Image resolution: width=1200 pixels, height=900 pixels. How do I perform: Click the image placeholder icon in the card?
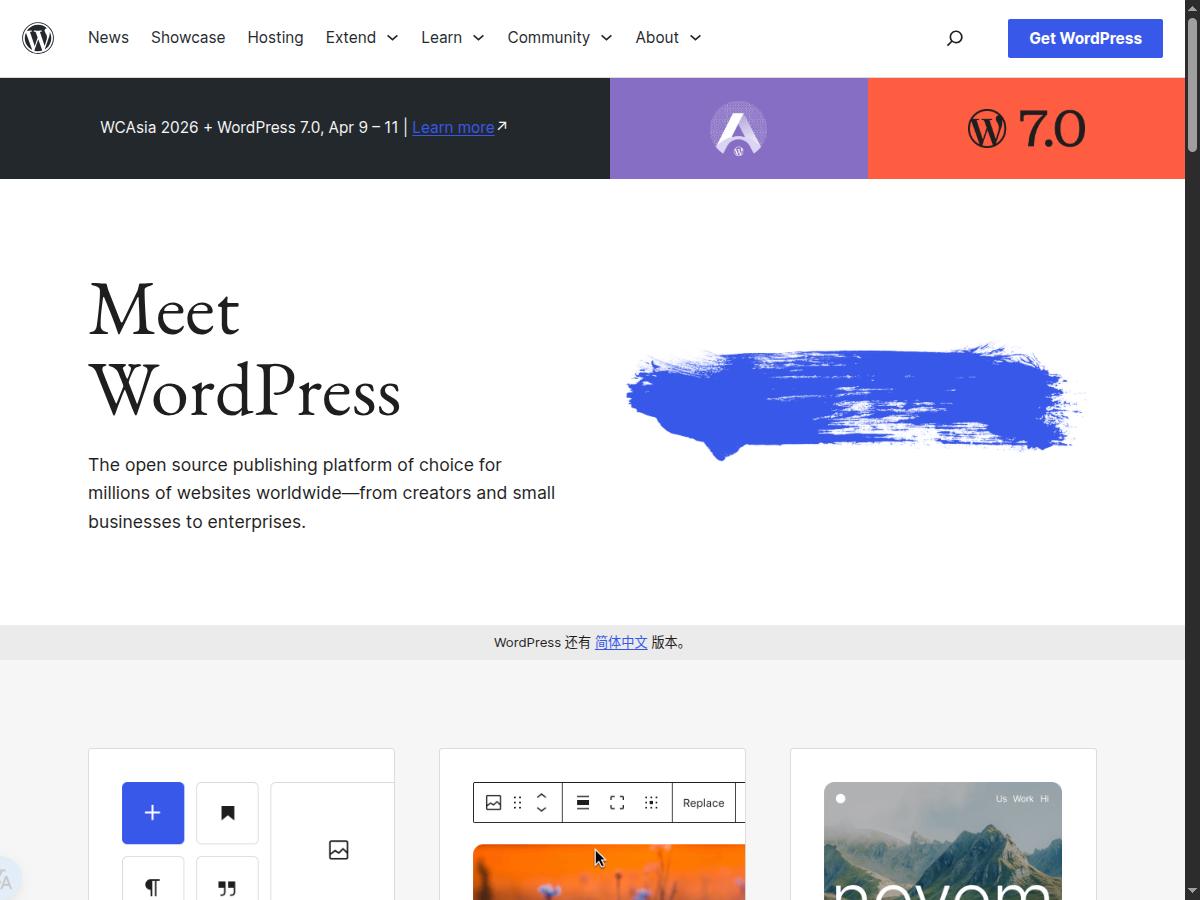click(338, 850)
